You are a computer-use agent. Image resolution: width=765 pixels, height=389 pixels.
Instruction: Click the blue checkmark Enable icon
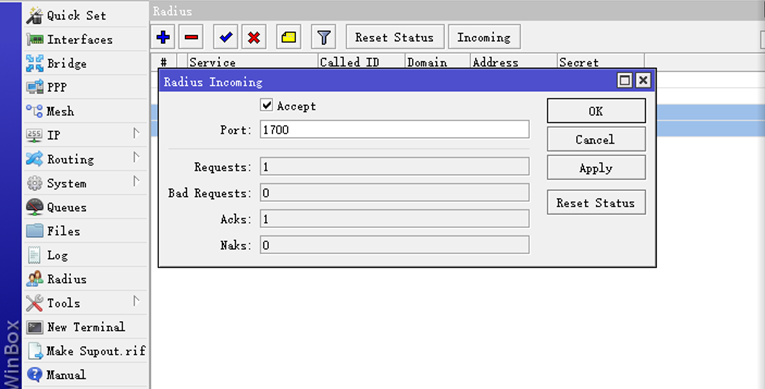[x=225, y=37]
